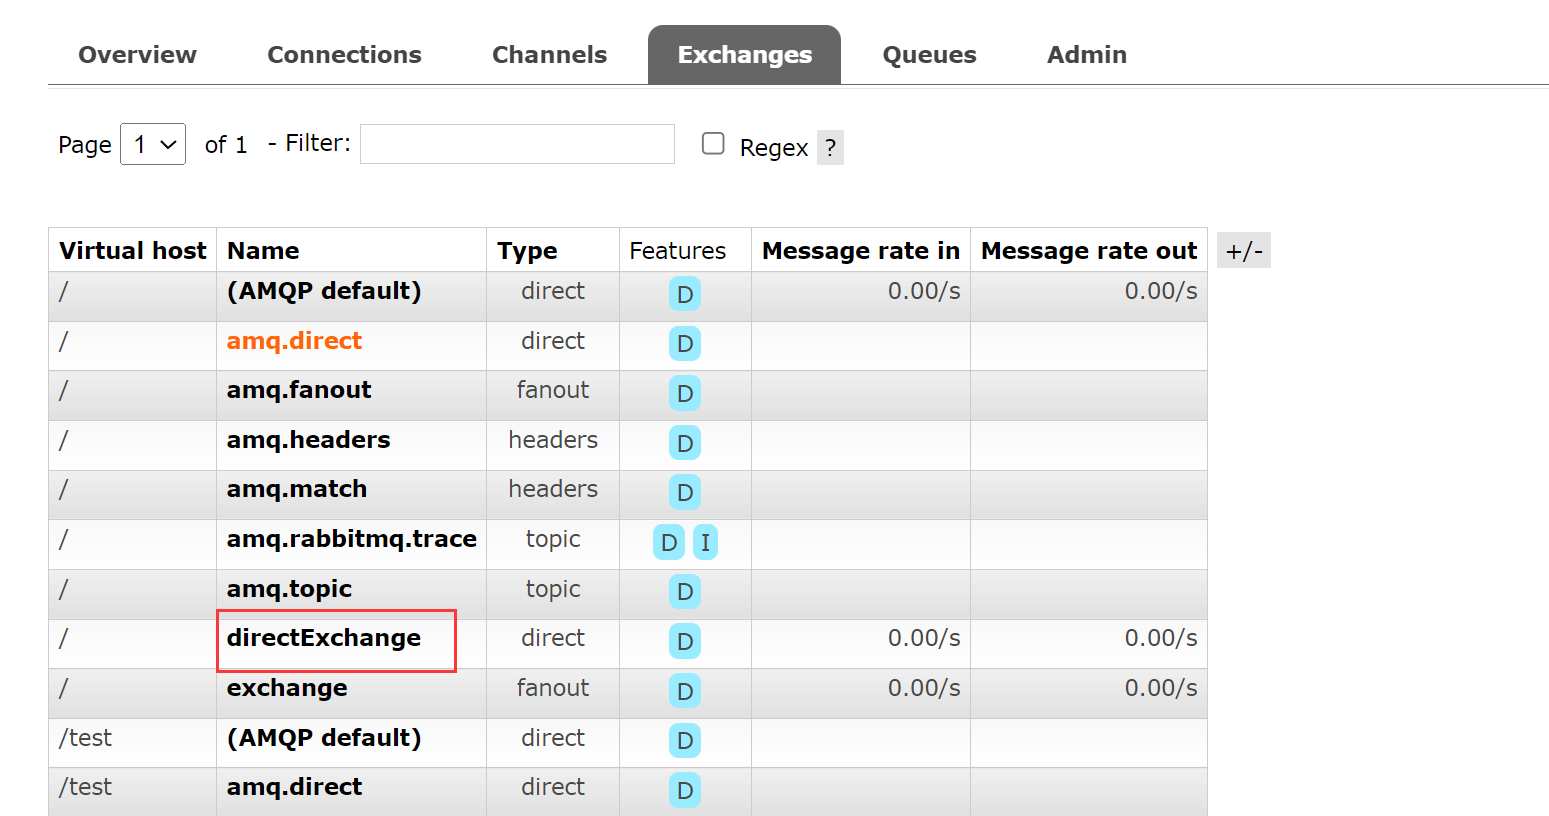The height and width of the screenshot is (816, 1549).
Task: Click message rate in for directExchange
Action: coord(924,638)
